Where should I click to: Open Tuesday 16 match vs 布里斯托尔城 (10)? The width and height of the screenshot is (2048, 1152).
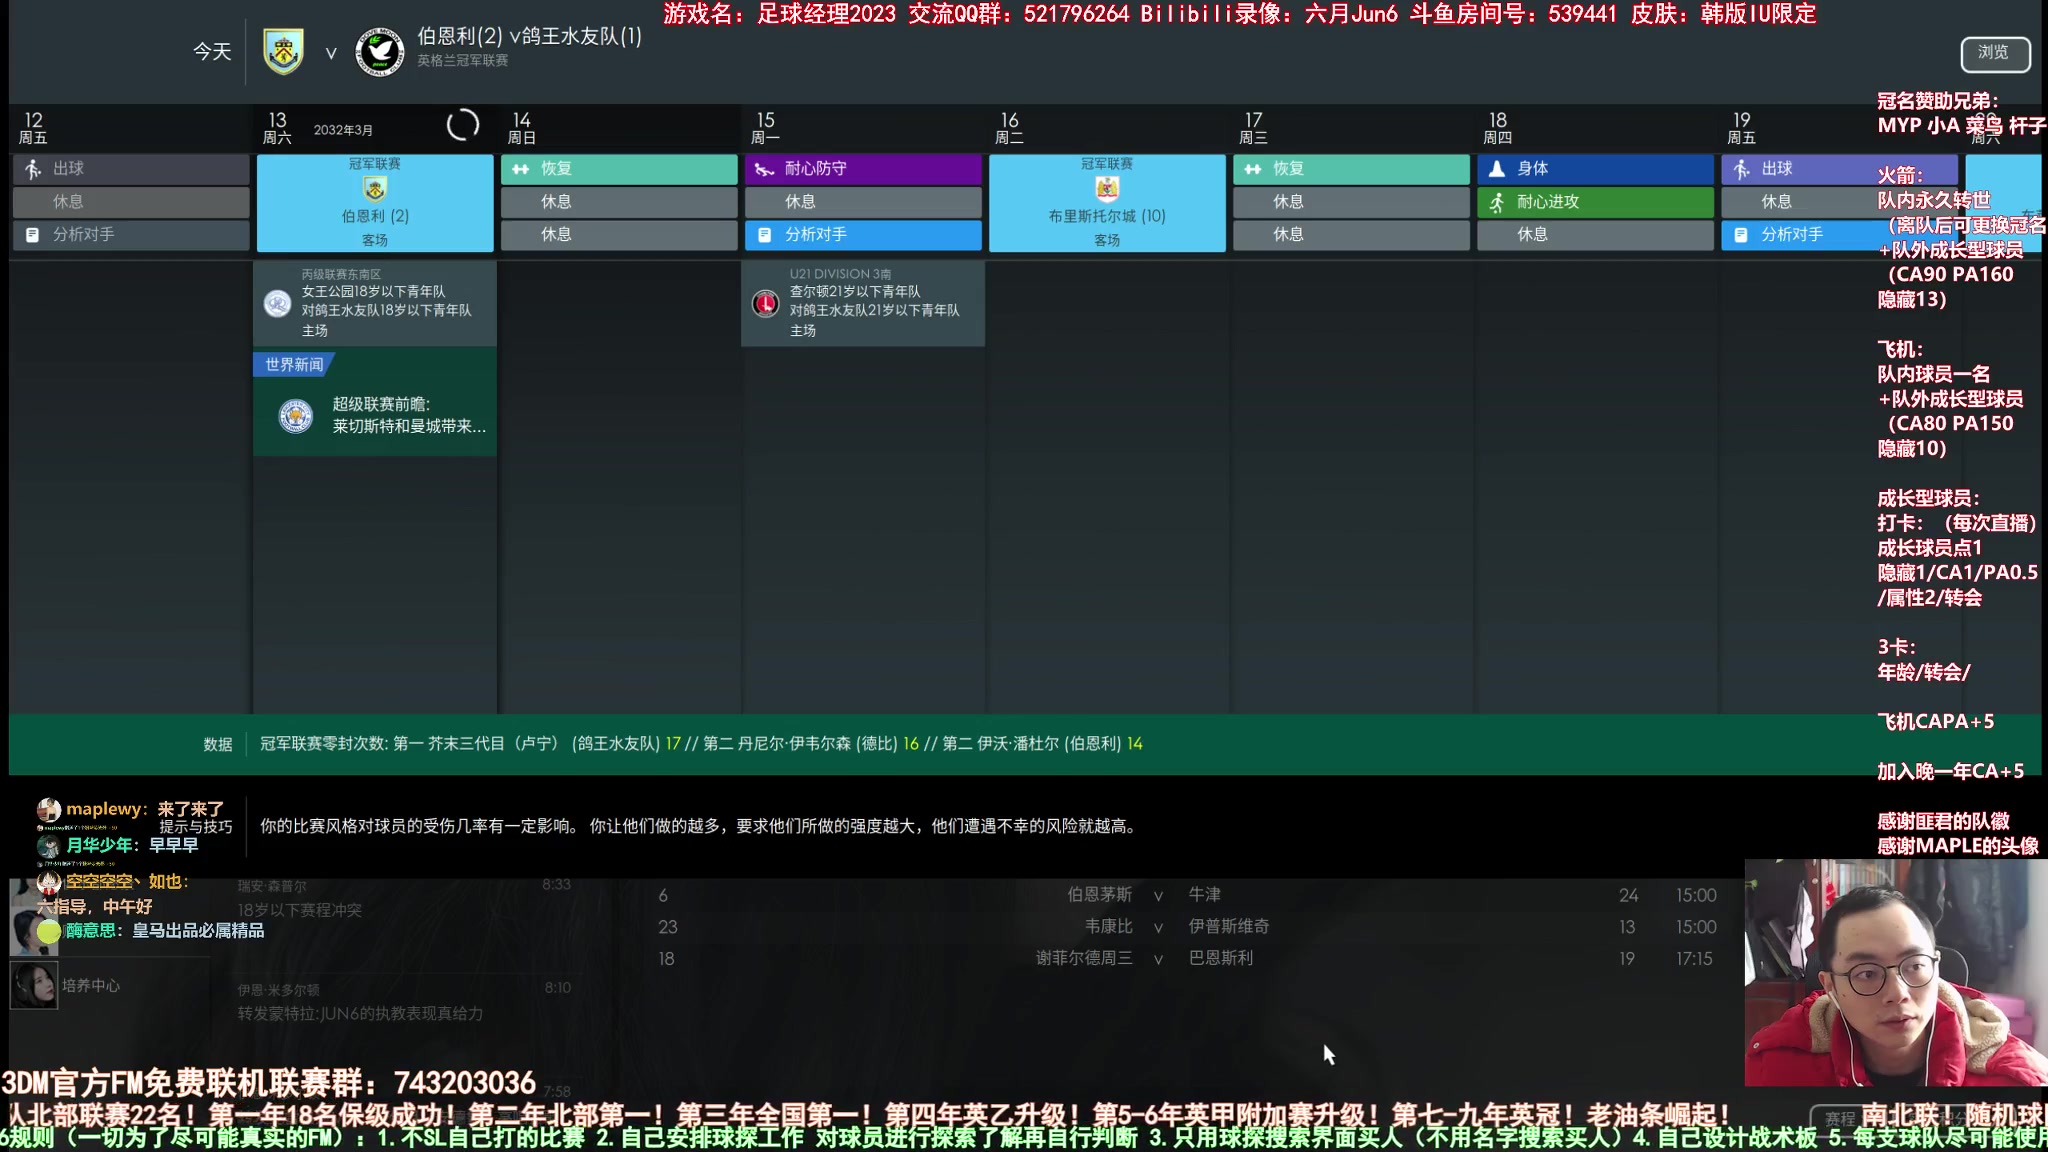pyautogui.click(x=1107, y=202)
